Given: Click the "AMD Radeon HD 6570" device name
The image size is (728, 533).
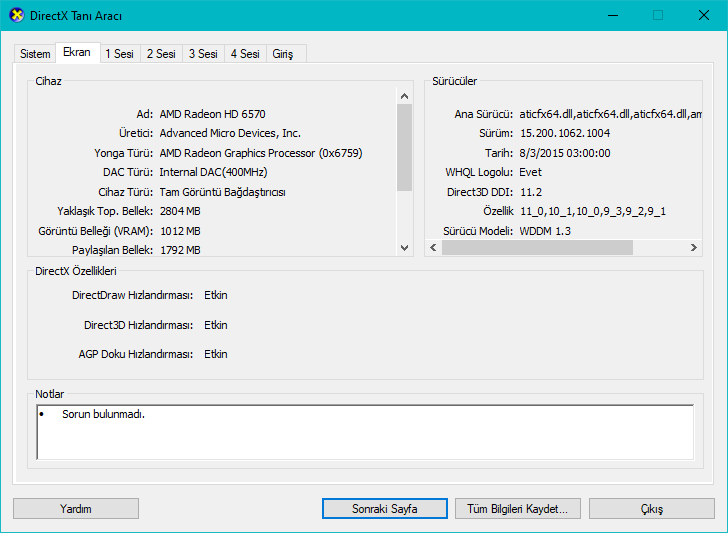Looking at the screenshot, I should pos(213,114).
